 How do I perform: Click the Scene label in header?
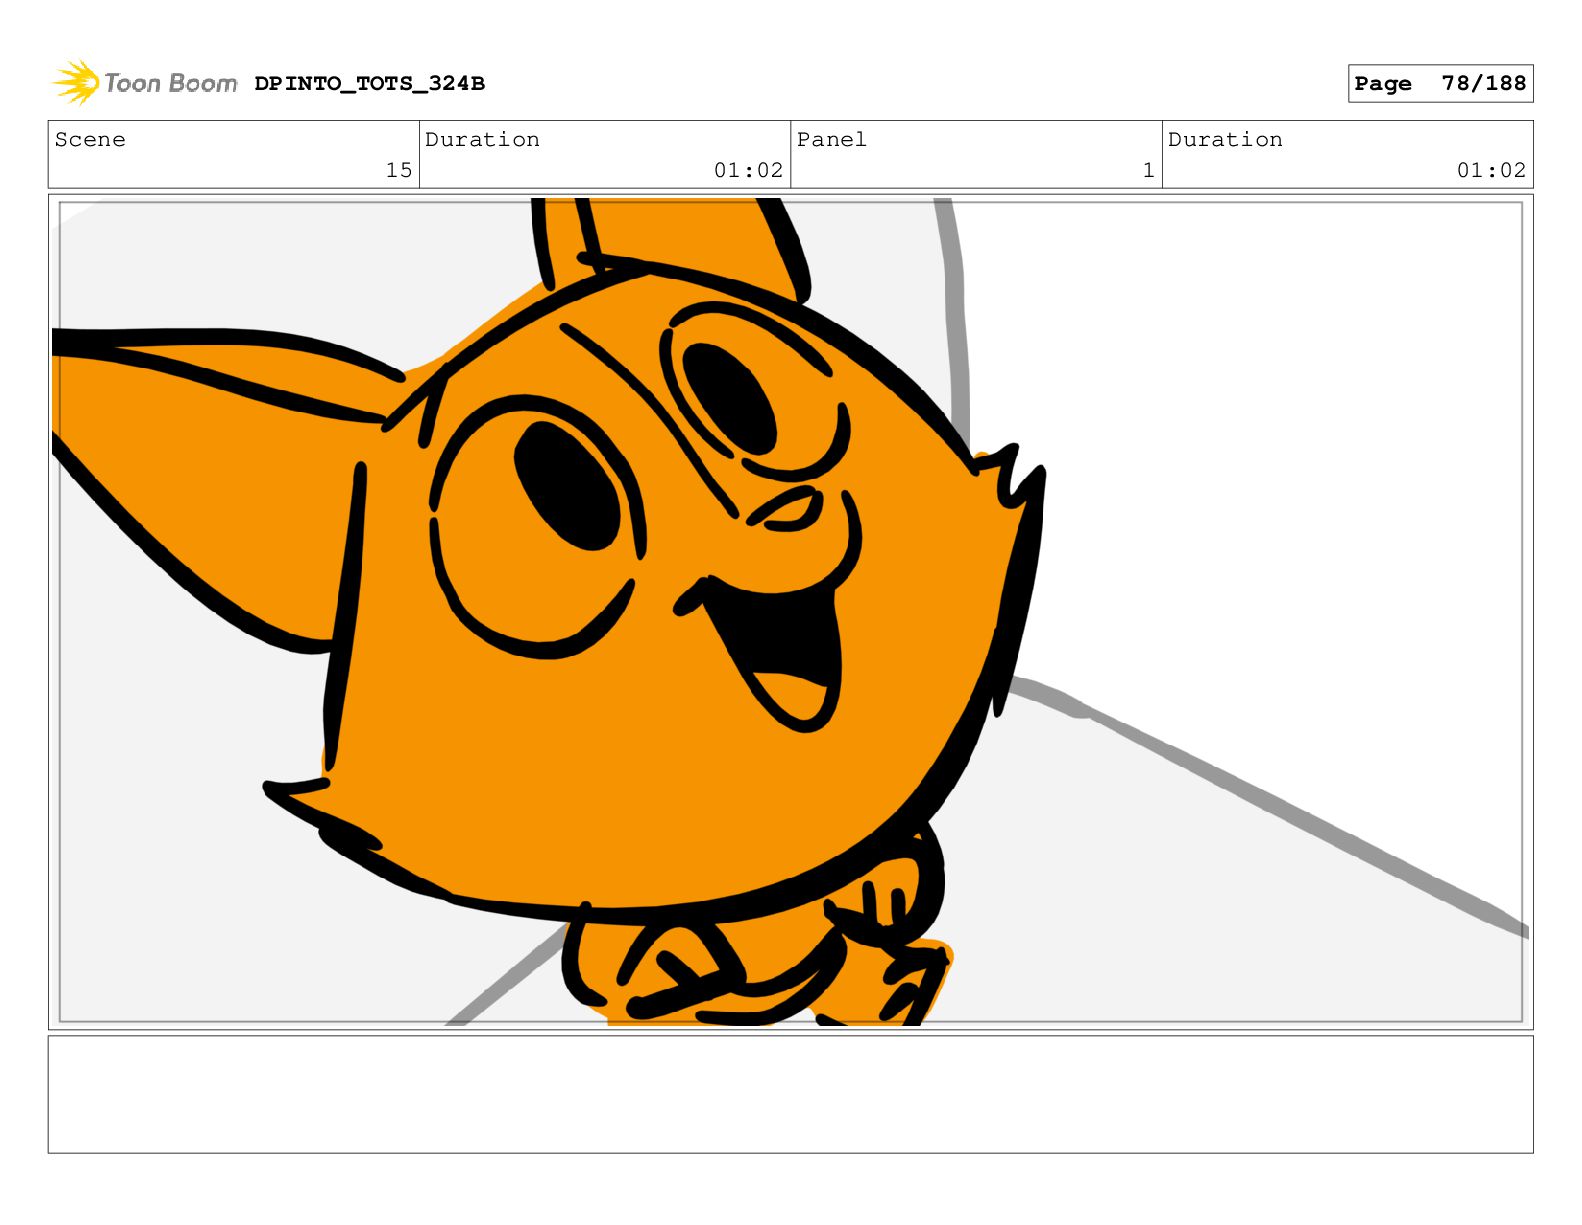[90, 140]
